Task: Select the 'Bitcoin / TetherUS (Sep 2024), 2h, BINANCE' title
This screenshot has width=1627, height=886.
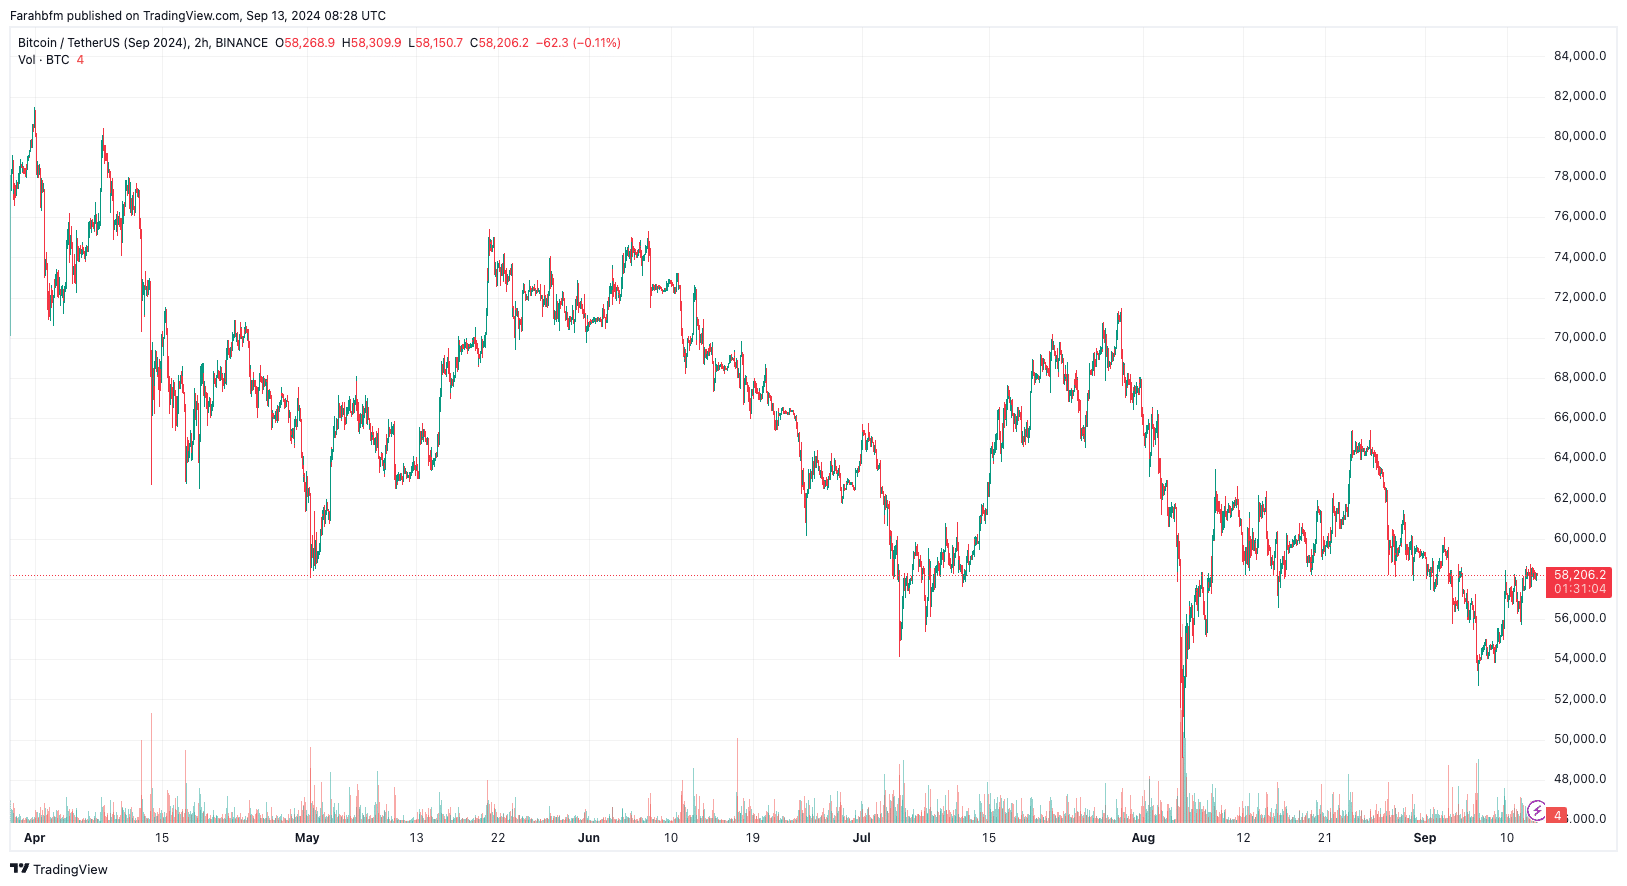Action: 143,43
